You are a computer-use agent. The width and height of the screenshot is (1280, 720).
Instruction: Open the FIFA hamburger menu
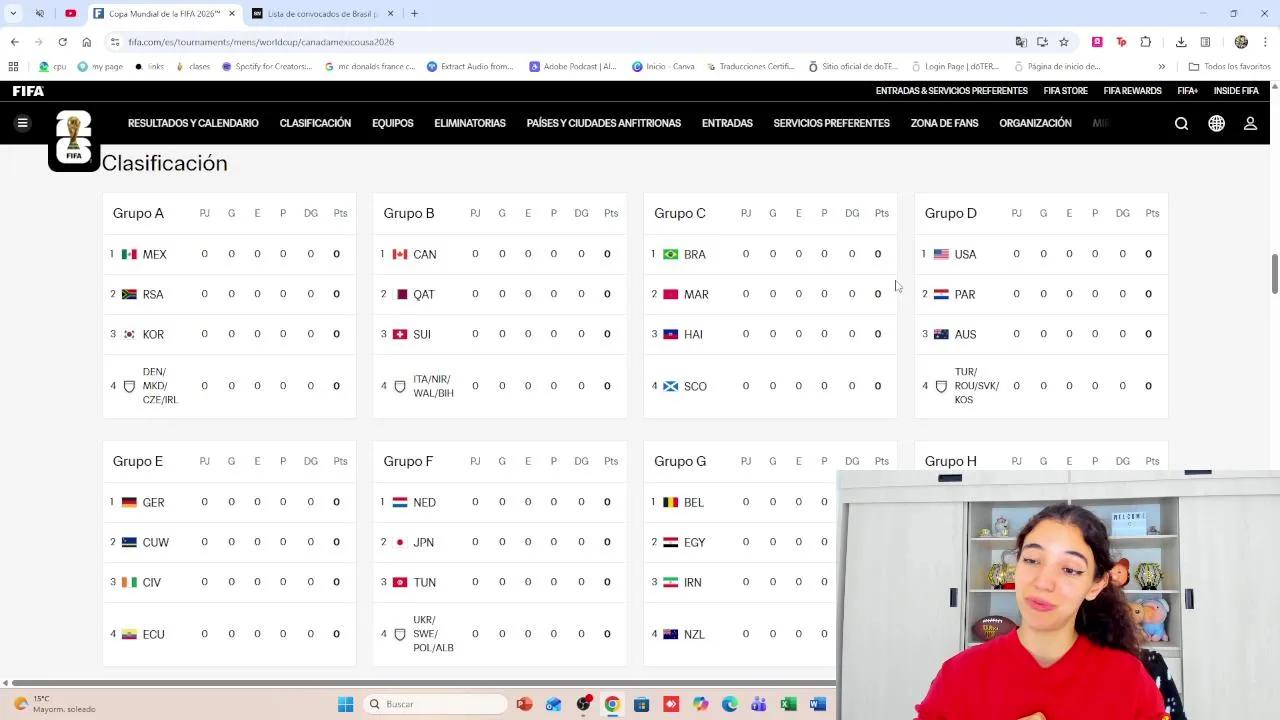tap(22, 123)
